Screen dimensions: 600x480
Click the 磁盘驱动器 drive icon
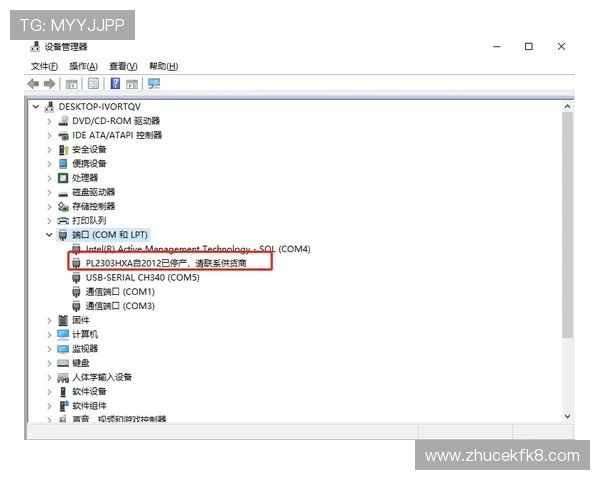[63, 193]
